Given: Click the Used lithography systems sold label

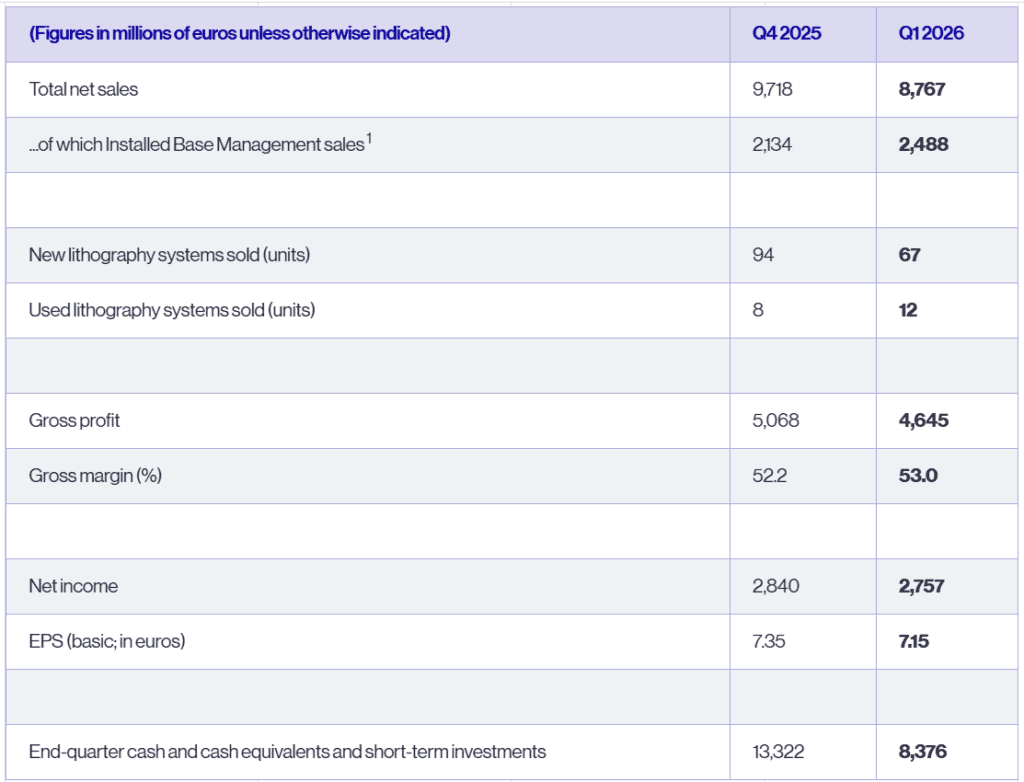Looking at the screenshot, I should [x=172, y=310].
